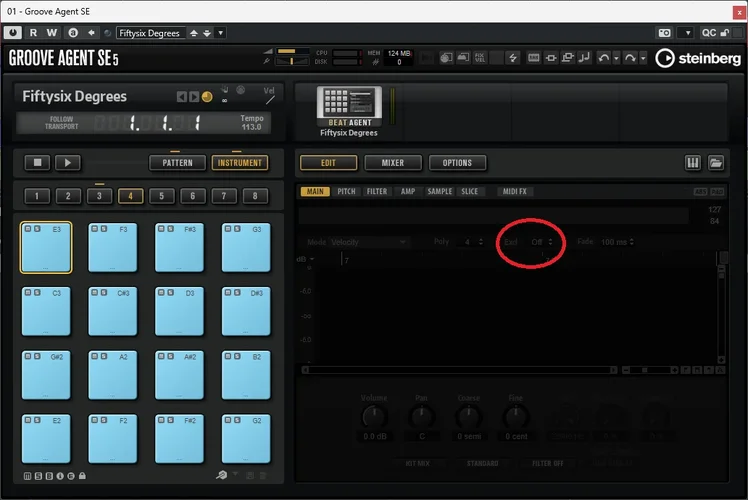Select pad group 1
748x500 pixels.
pos(37,196)
